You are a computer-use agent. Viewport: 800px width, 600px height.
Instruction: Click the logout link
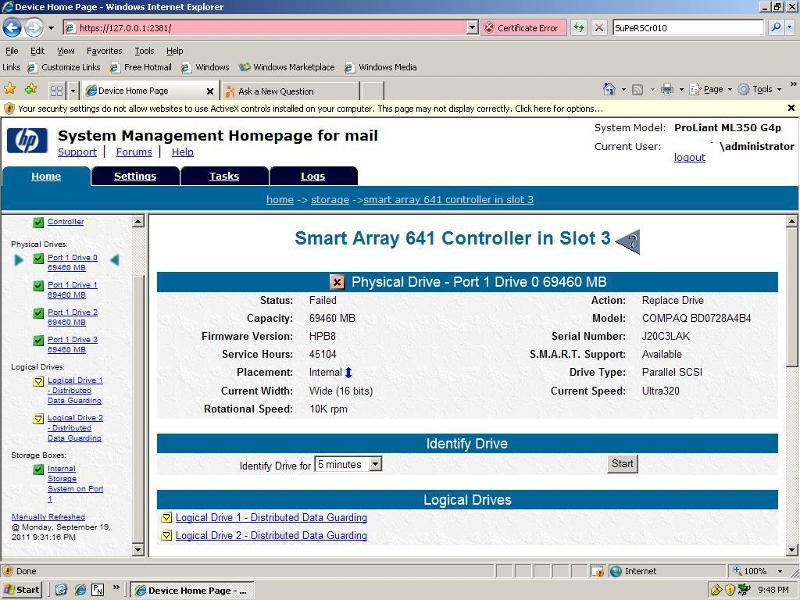pos(689,157)
